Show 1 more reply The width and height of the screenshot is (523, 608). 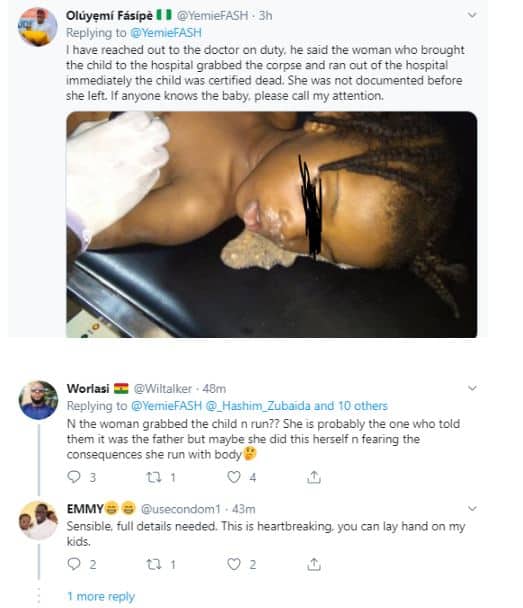[x=101, y=596]
